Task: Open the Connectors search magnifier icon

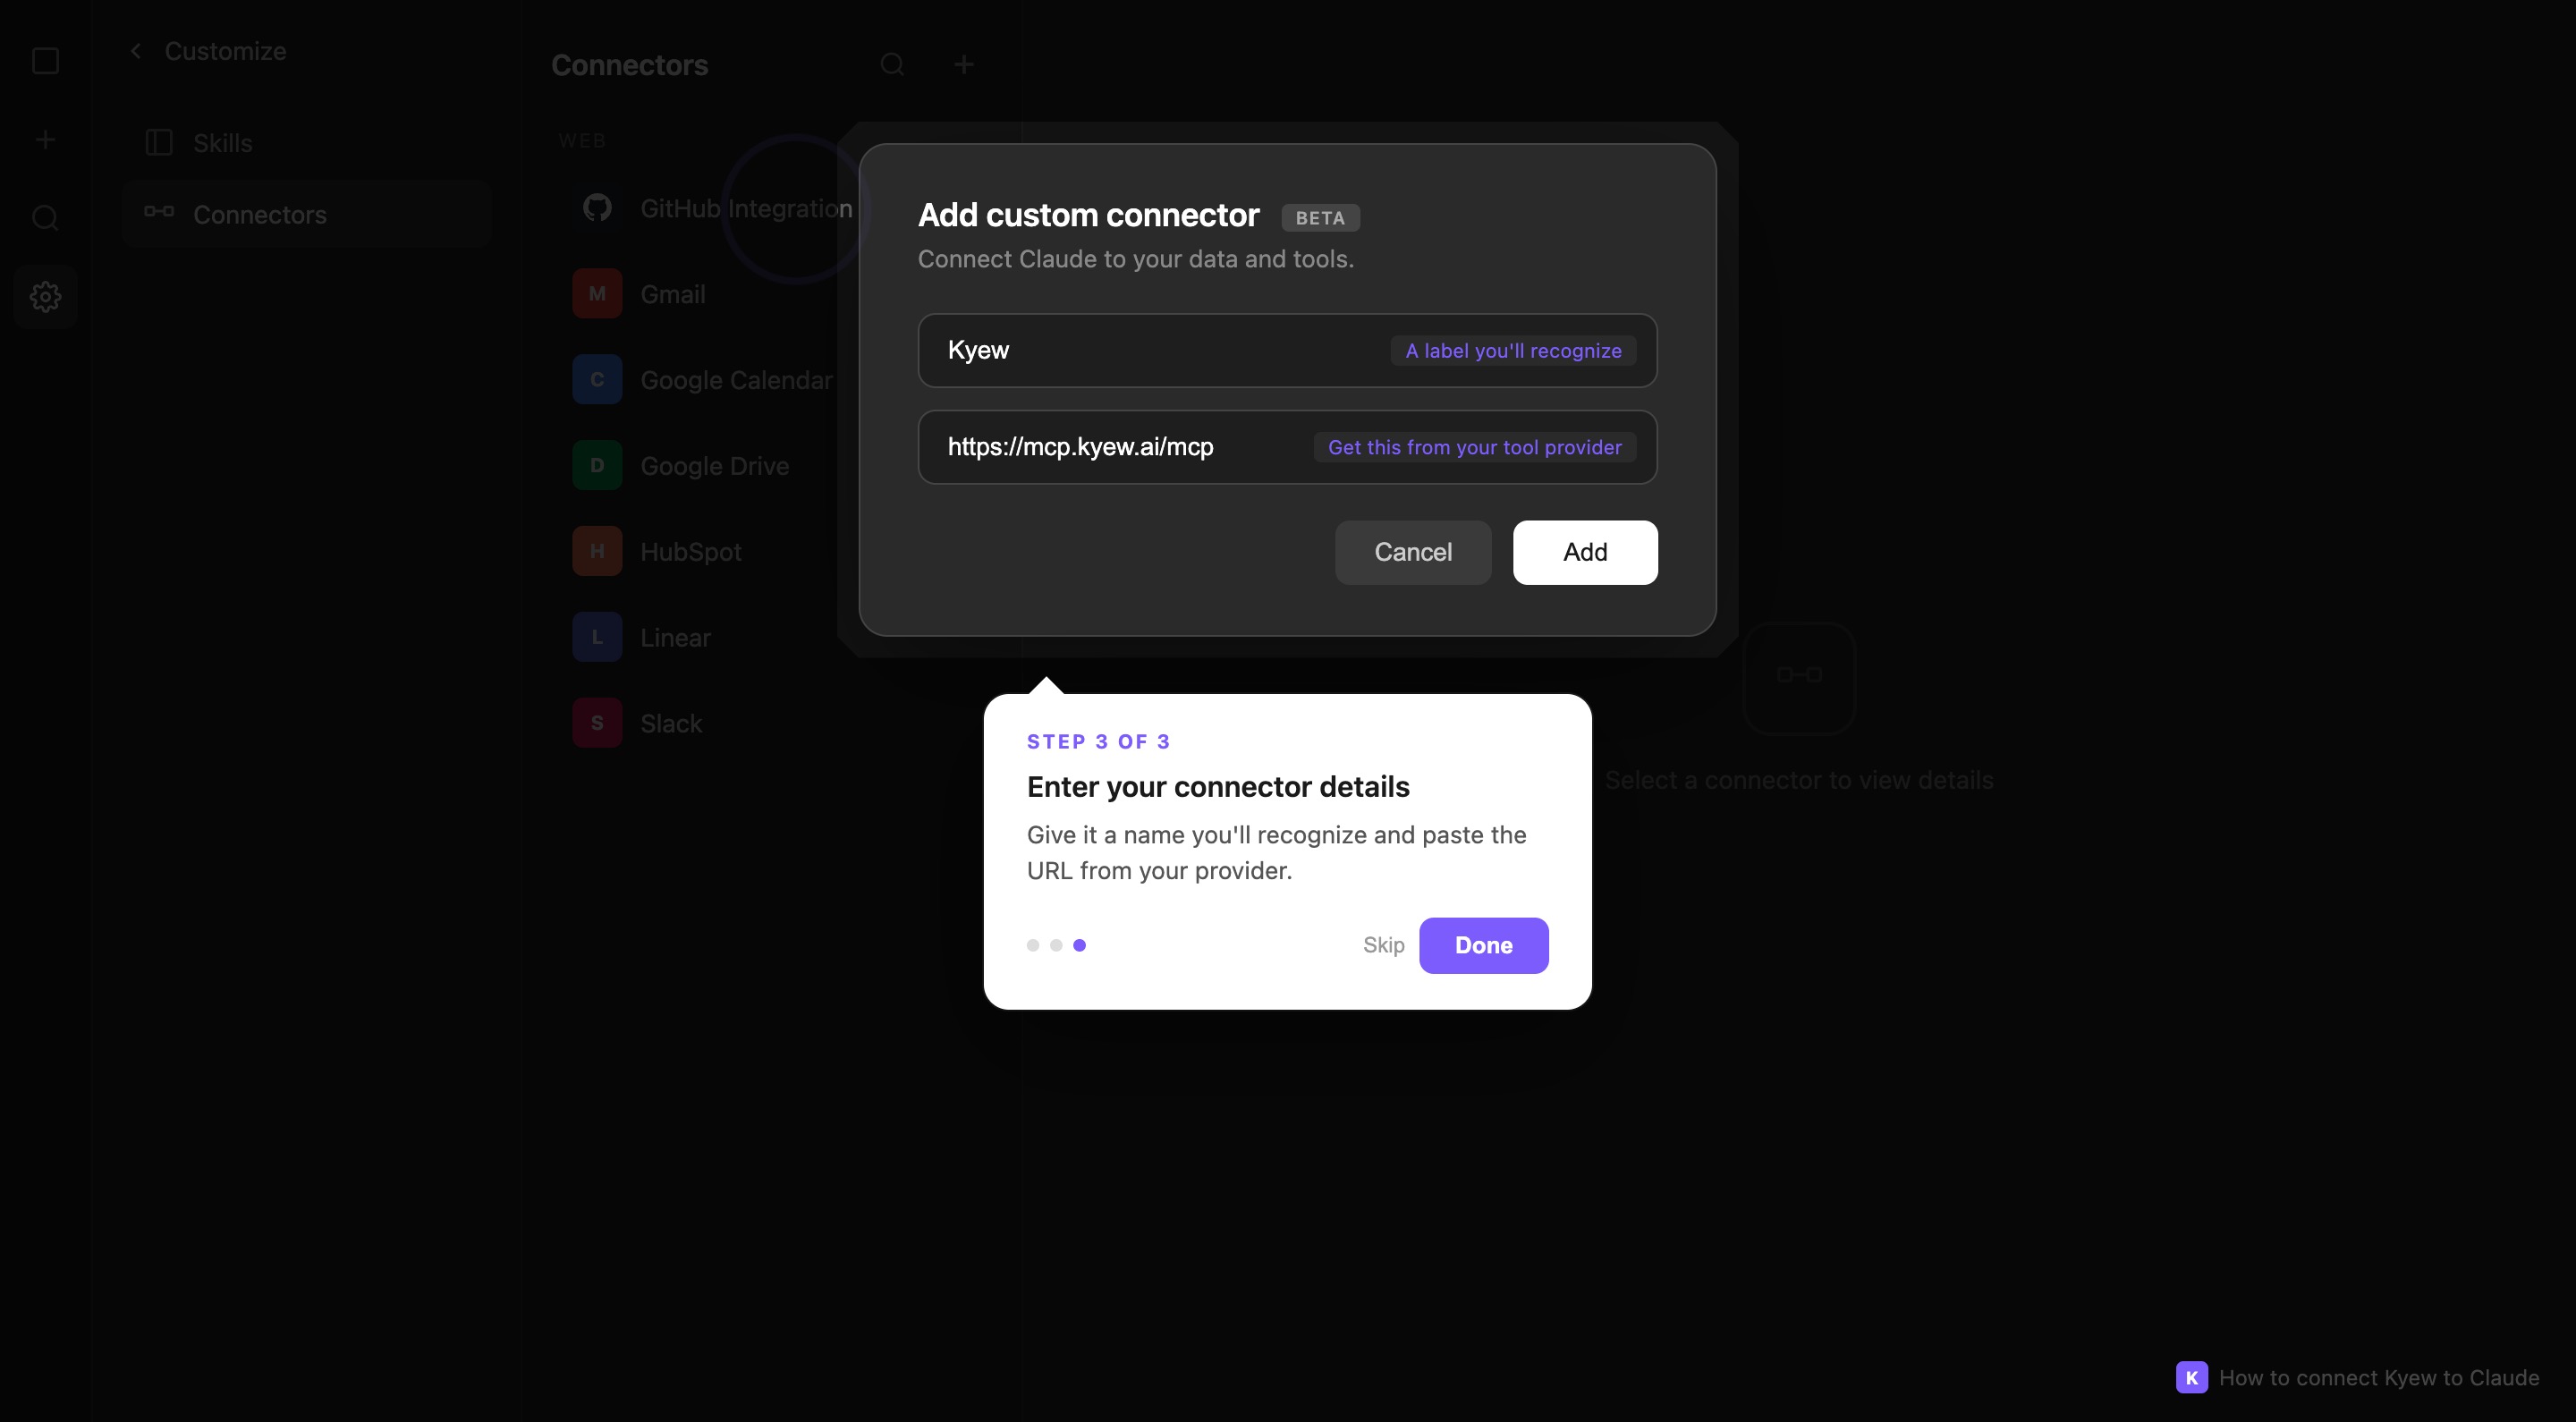Action: pyautogui.click(x=893, y=64)
